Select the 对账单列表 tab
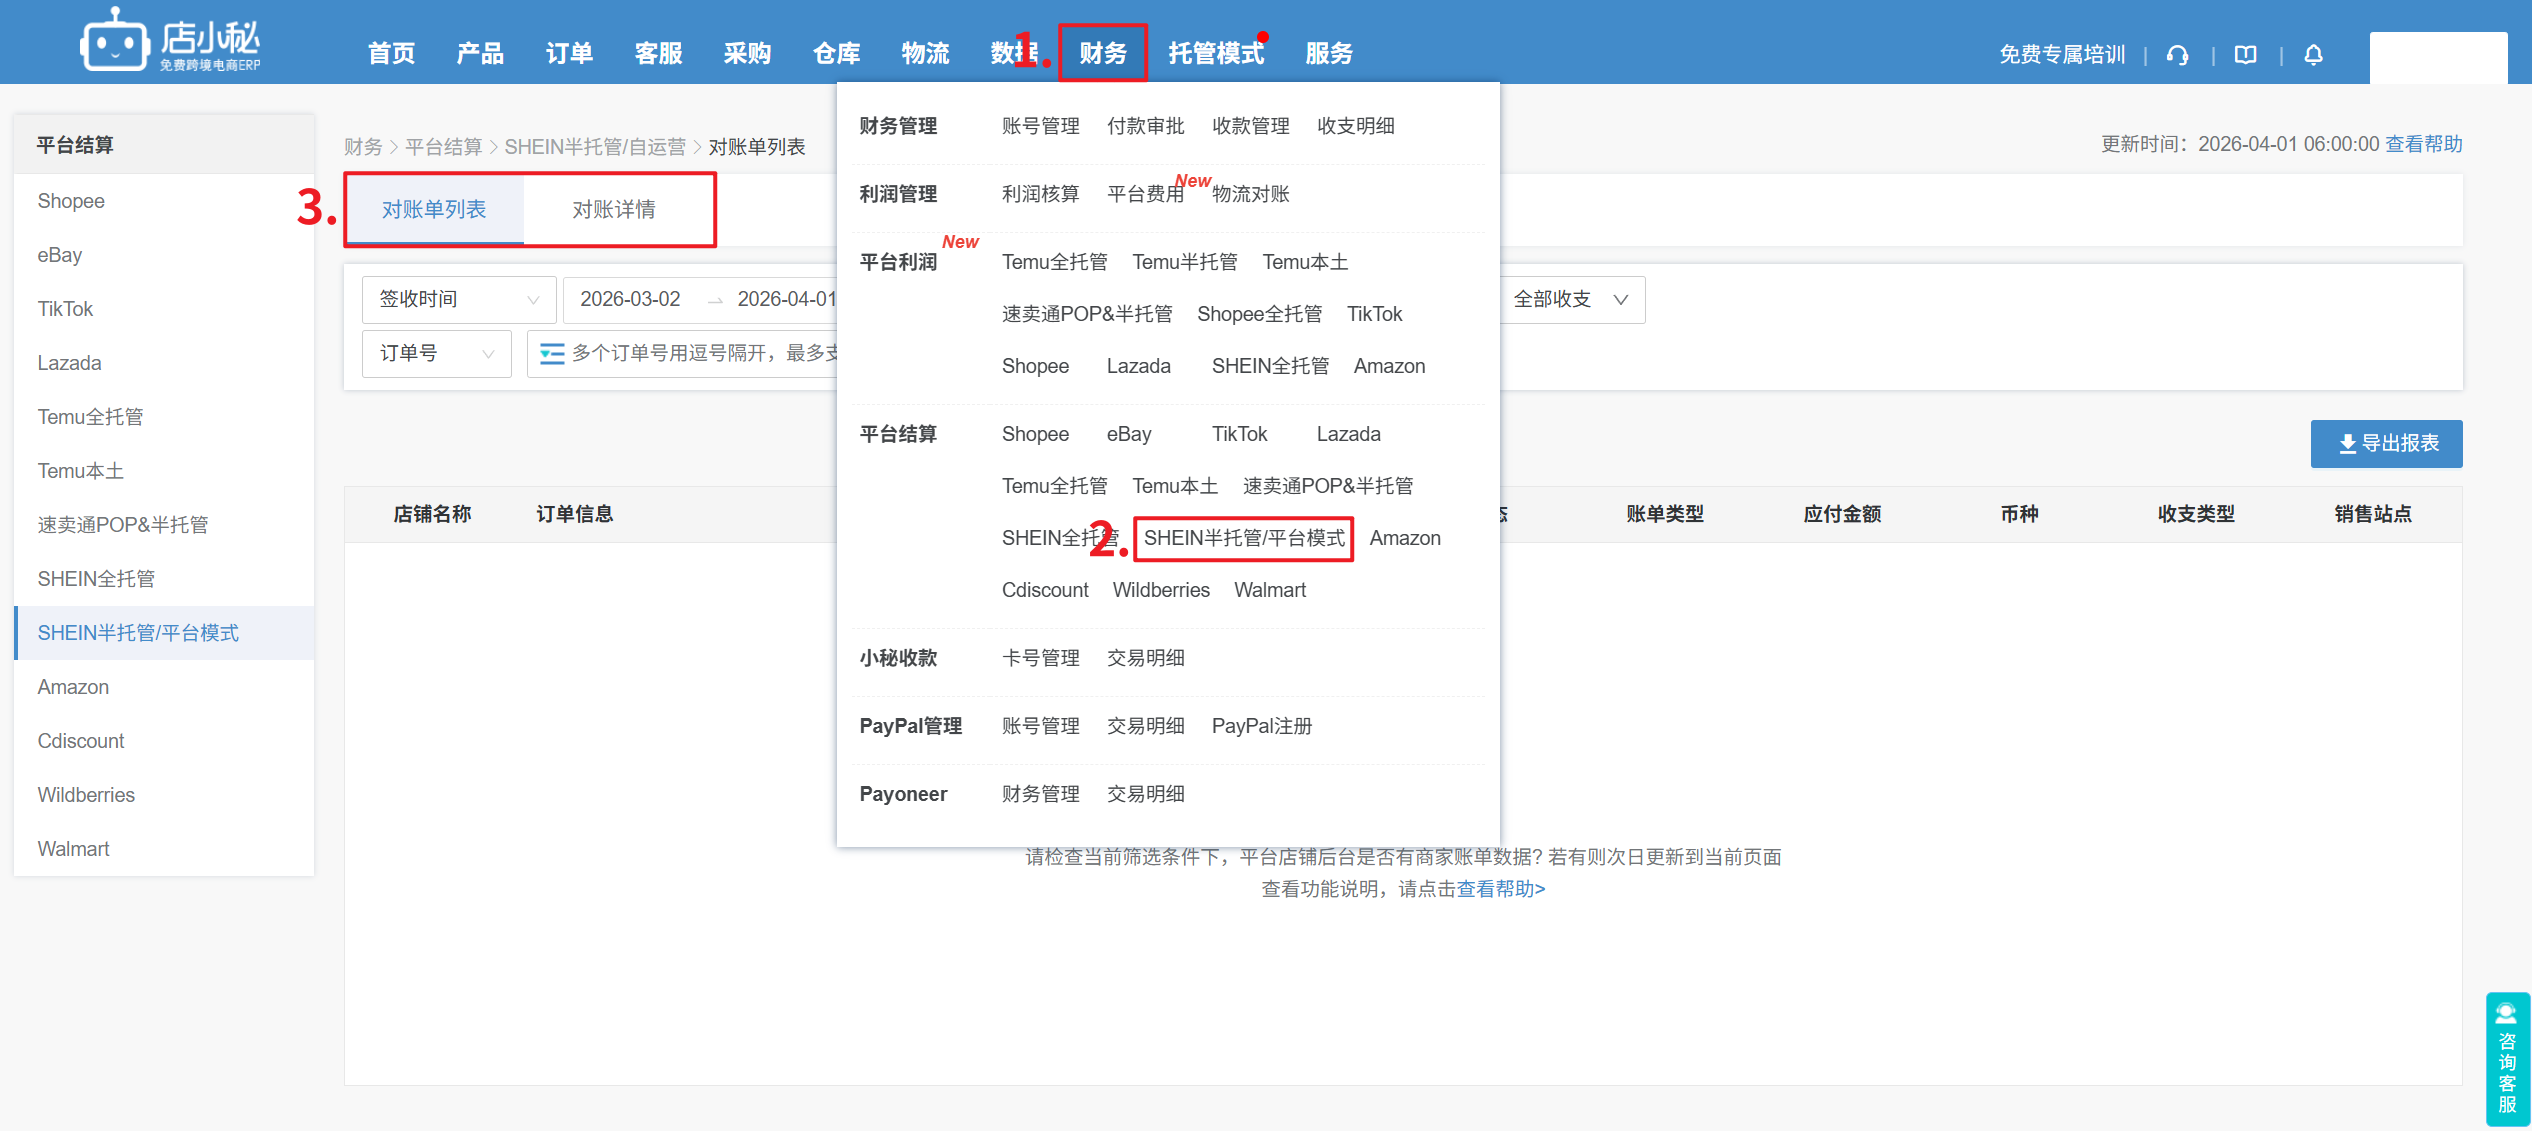This screenshot has width=2532, height=1131. 434,209
